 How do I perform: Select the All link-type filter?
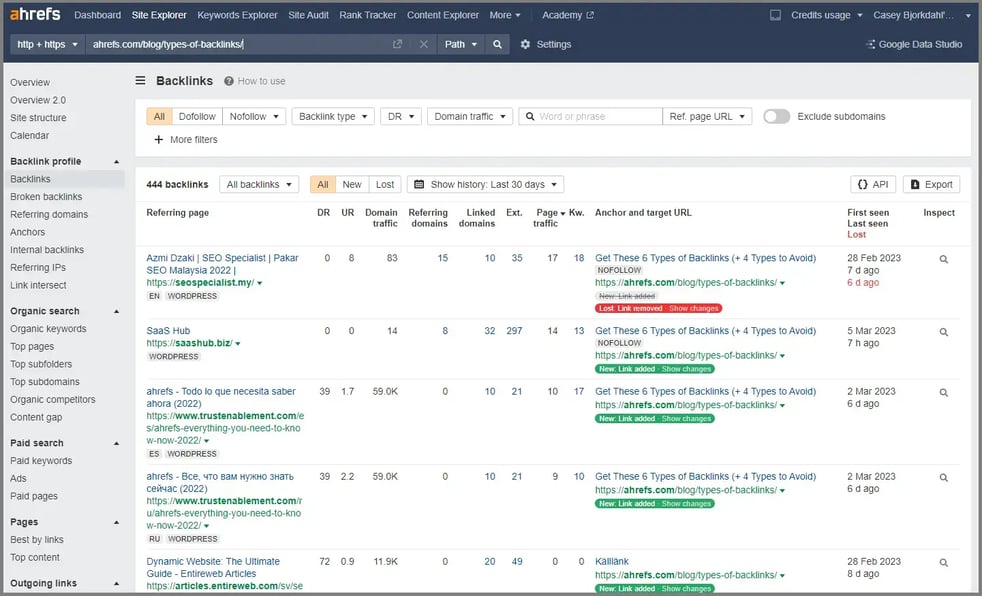[159, 116]
